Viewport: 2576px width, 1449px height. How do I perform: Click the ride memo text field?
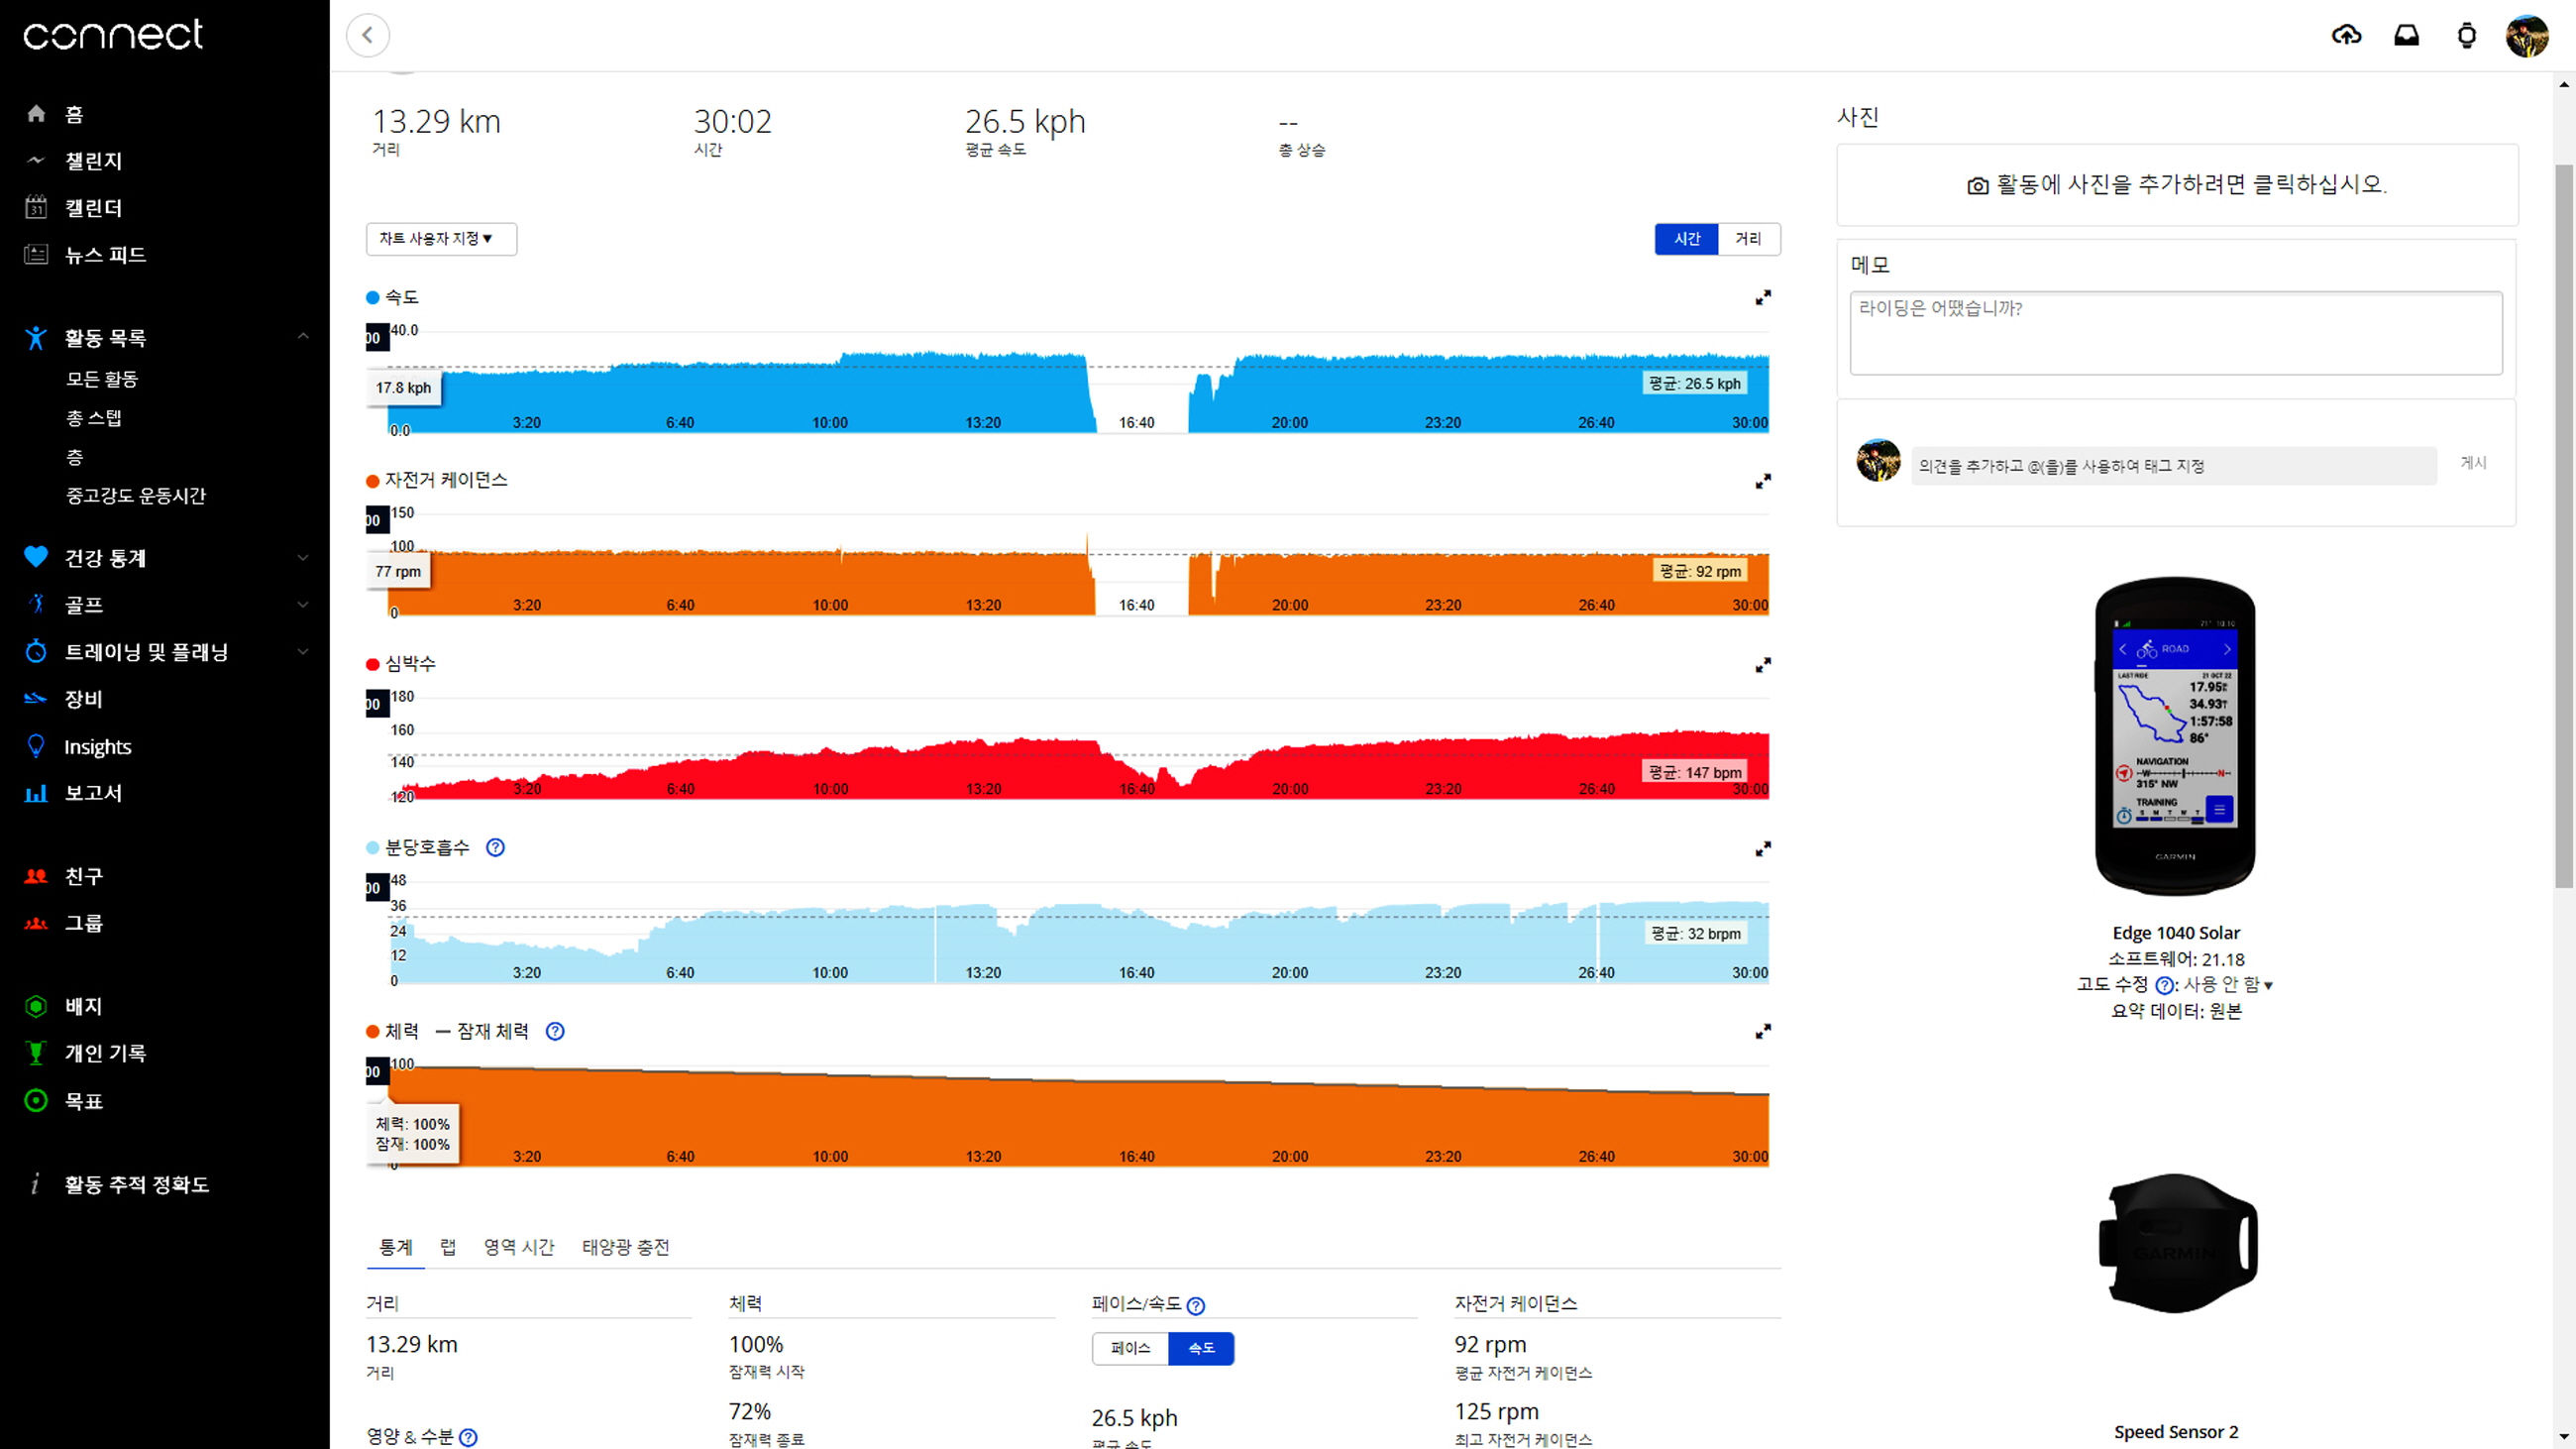pyautogui.click(x=2175, y=333)
